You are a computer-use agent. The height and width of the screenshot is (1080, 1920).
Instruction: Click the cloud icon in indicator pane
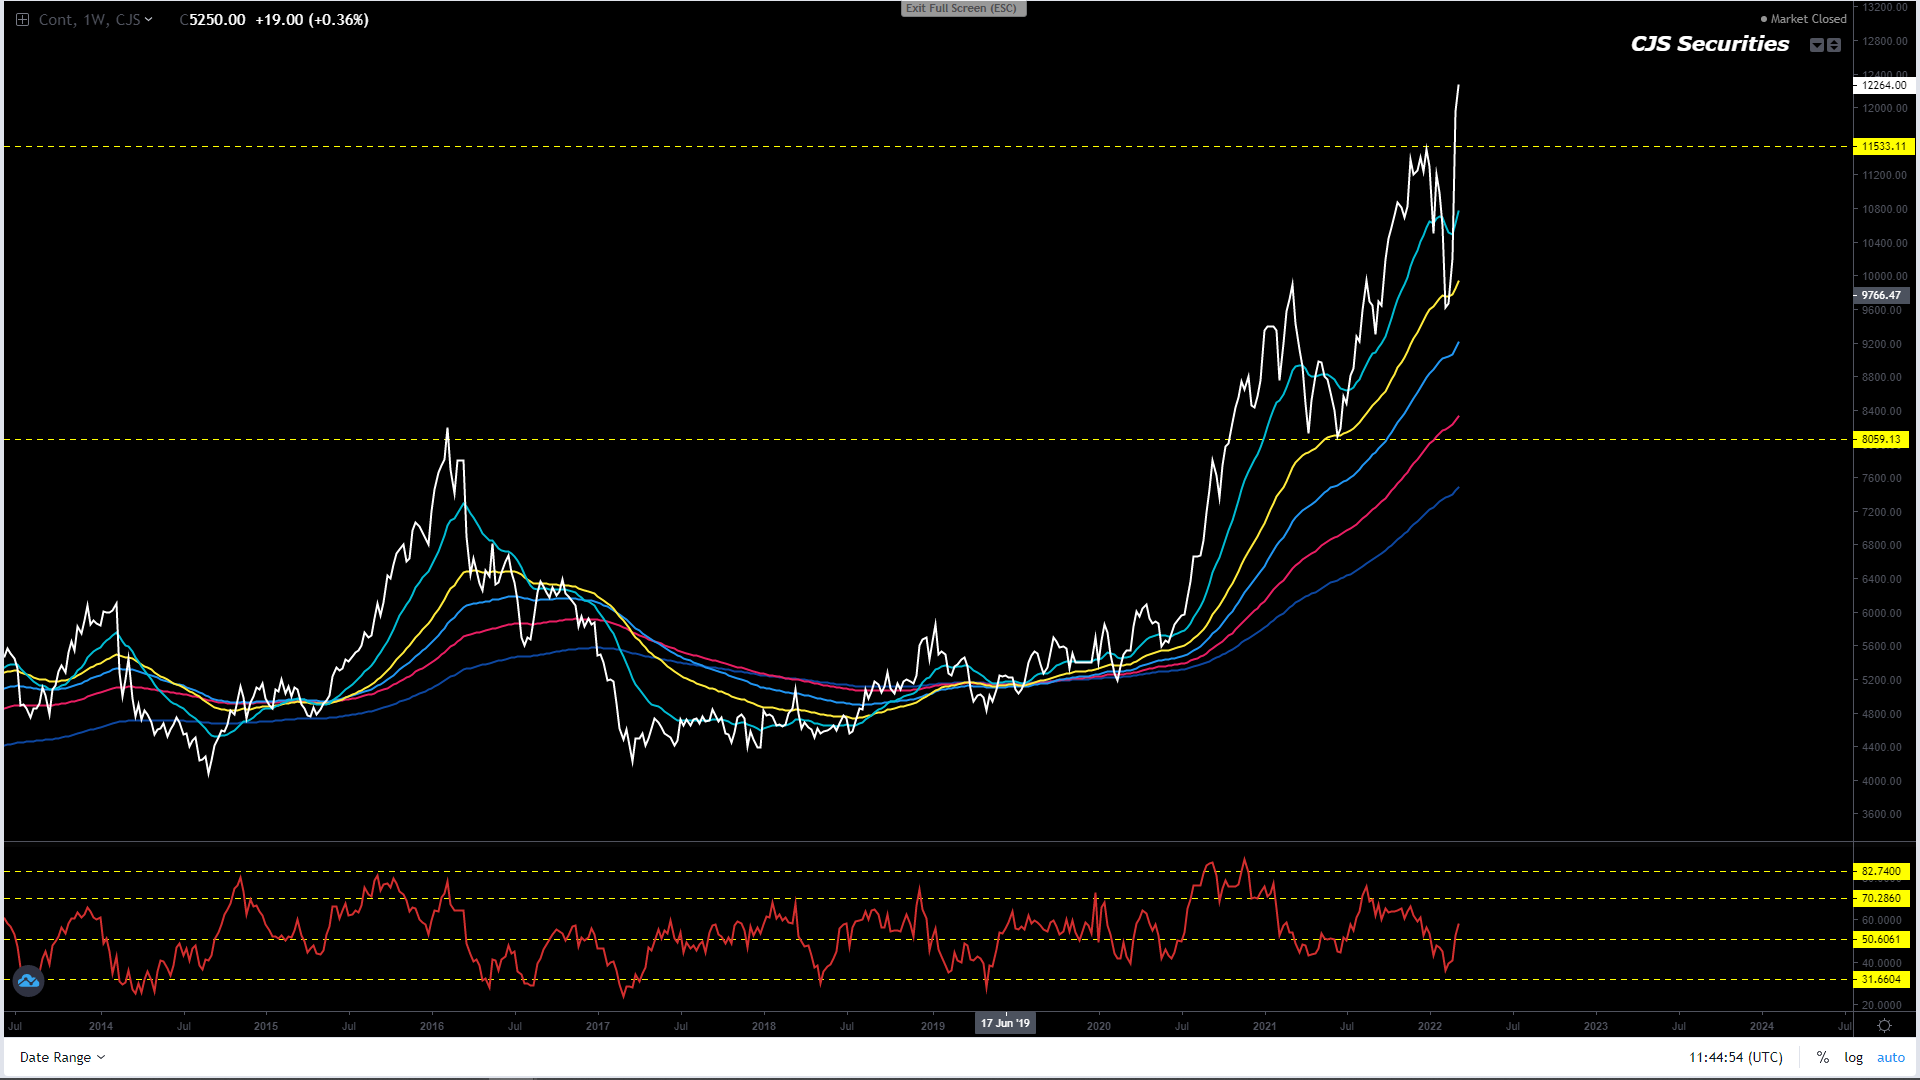(x=28, y=981)
